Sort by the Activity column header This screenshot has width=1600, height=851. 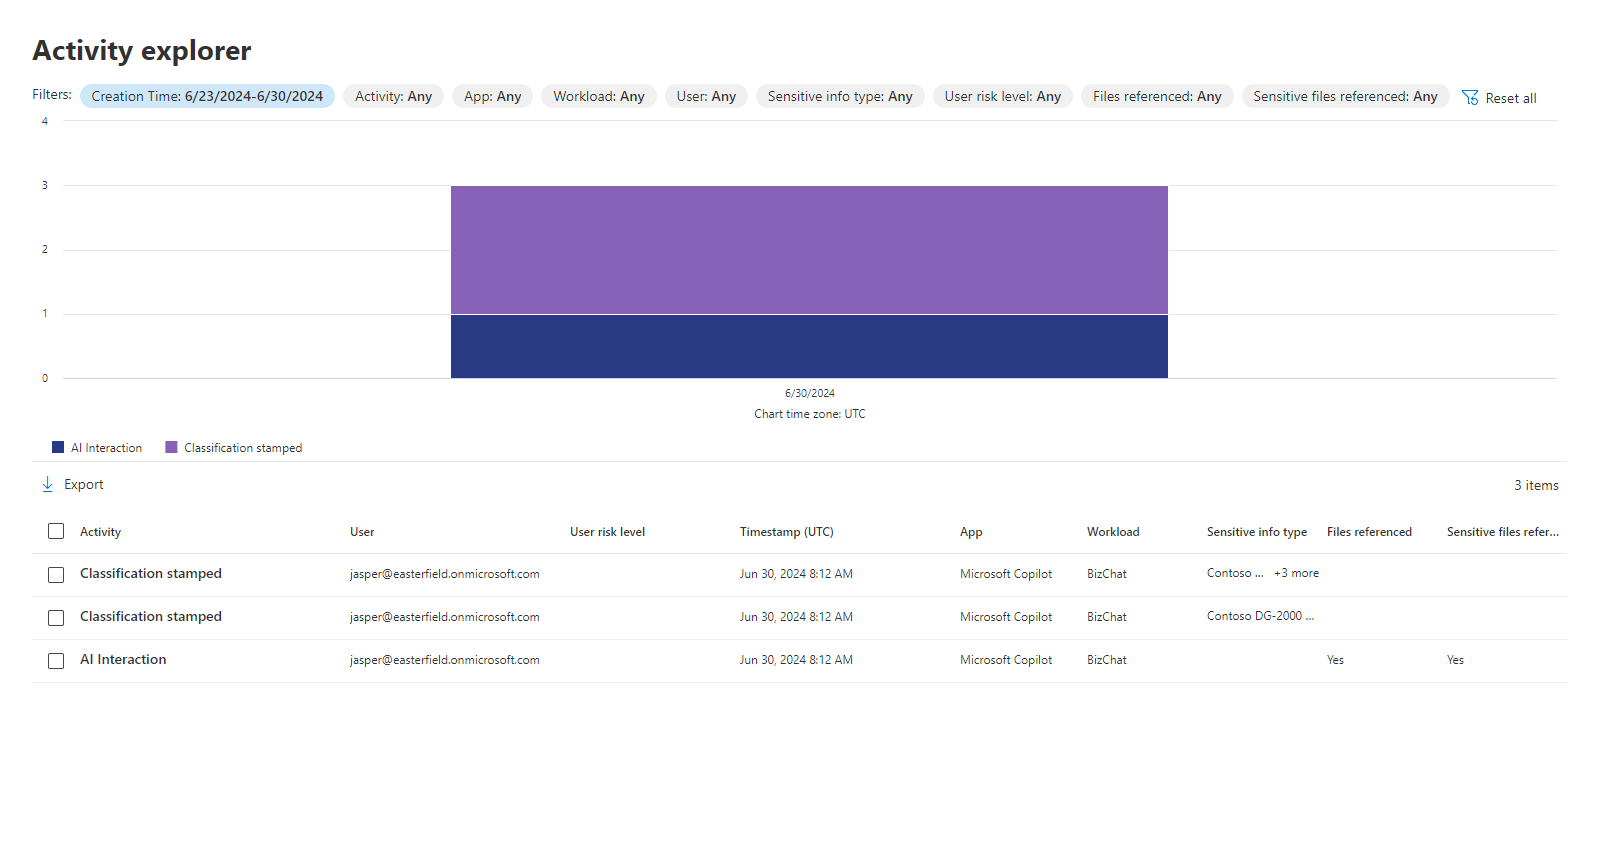(x=100, y=532)
